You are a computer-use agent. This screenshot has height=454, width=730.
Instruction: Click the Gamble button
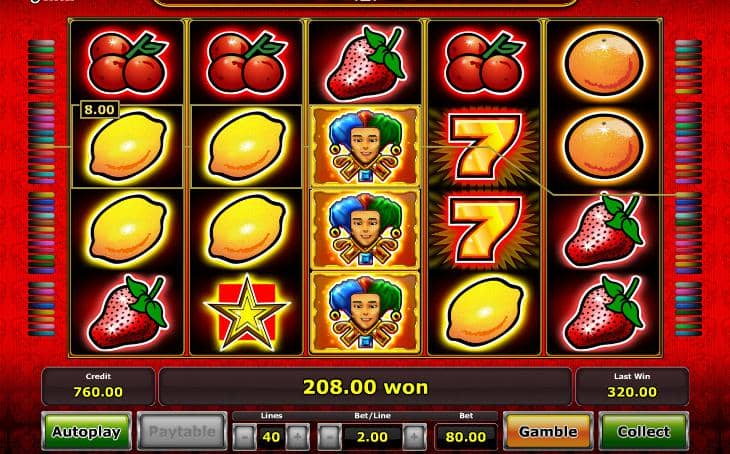(548, 432)
